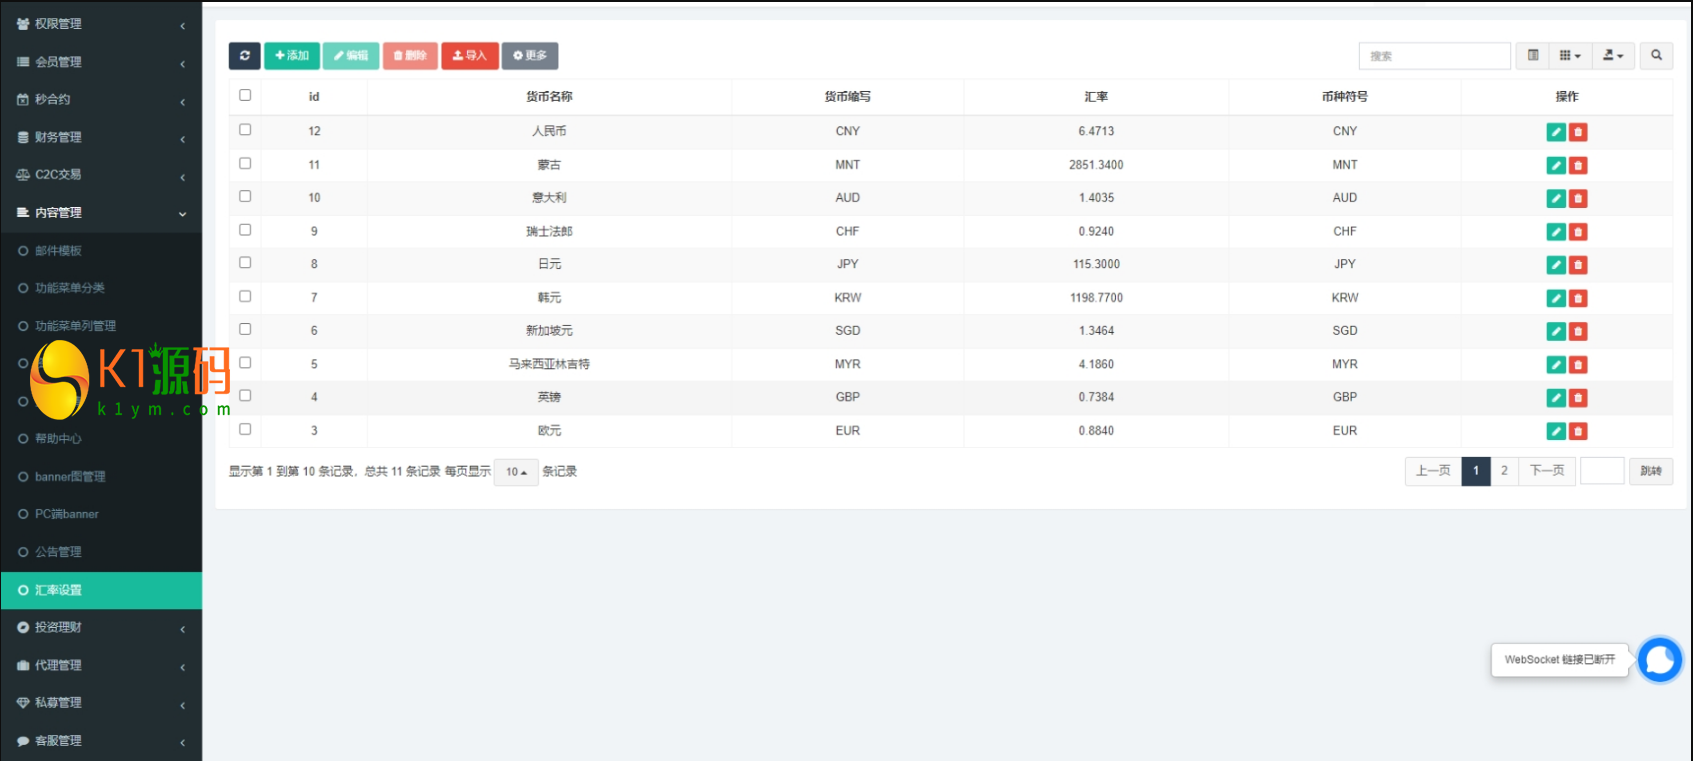Select the JPY row checkbox
1693x761 pixels.
tap(245, 263)
